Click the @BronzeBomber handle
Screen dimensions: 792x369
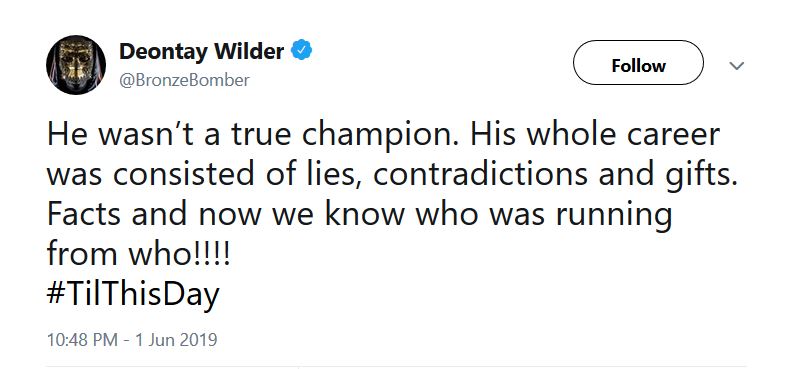pyautogui.click(x=184, y=80)
